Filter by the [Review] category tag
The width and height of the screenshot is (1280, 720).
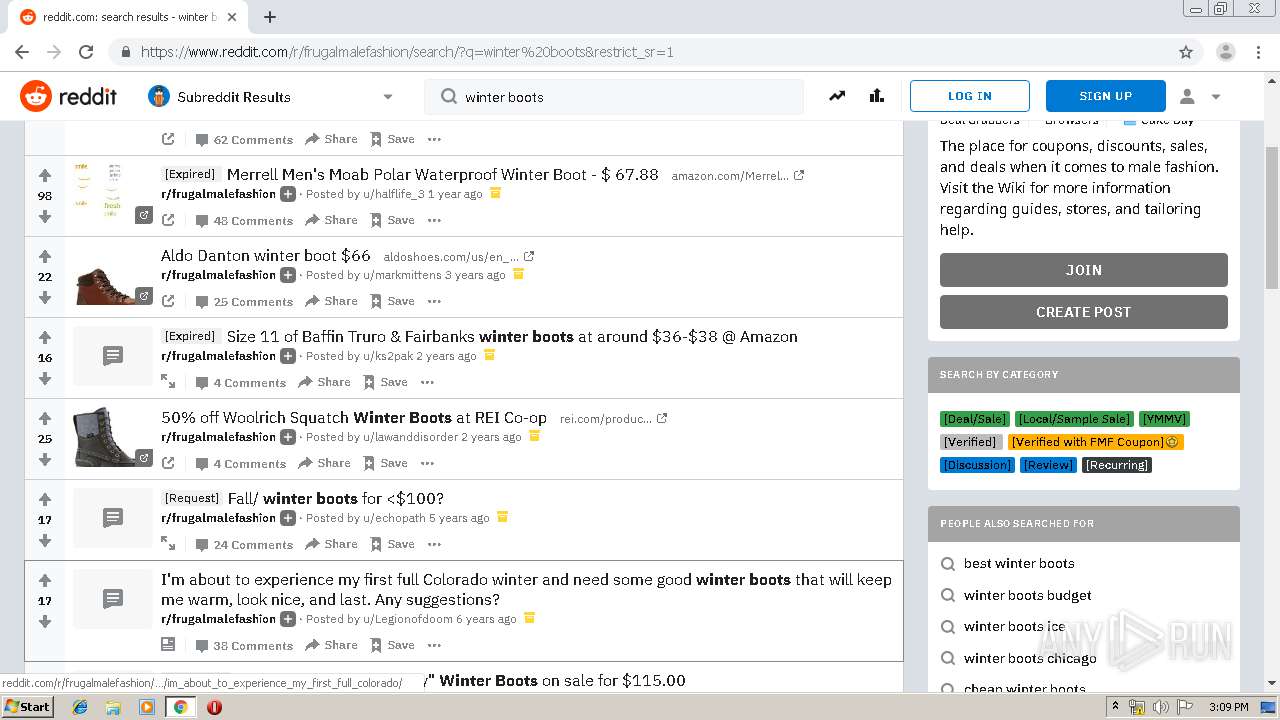1048,465
